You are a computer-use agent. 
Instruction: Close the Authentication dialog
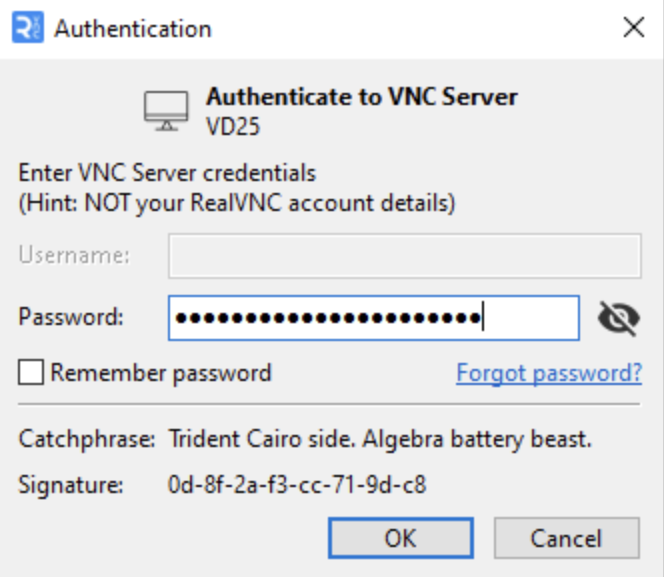[x=634, y=28]
